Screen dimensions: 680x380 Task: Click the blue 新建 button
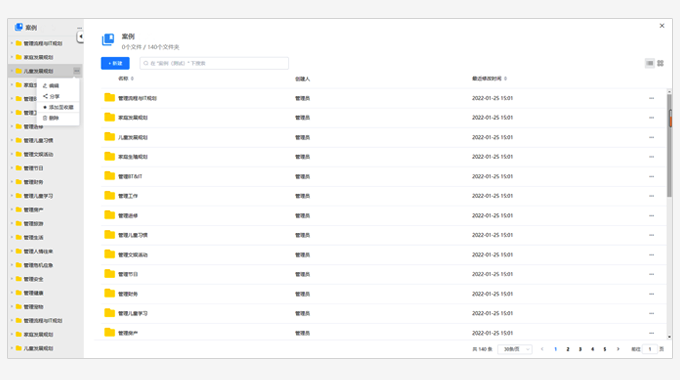(x=115, y=63)
